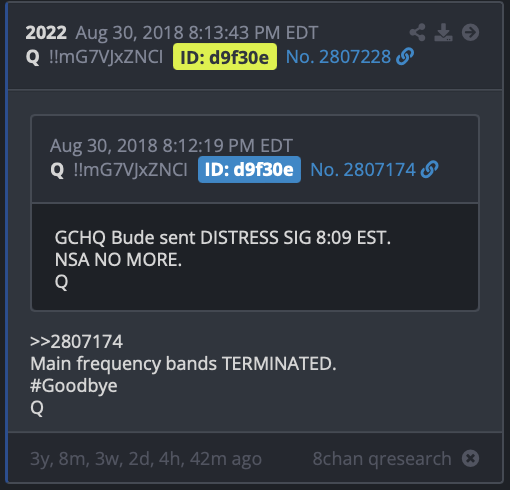Viewport: 510px width, 490px height.
Task: Click the bold post number 2022
Action: point(46,33)
